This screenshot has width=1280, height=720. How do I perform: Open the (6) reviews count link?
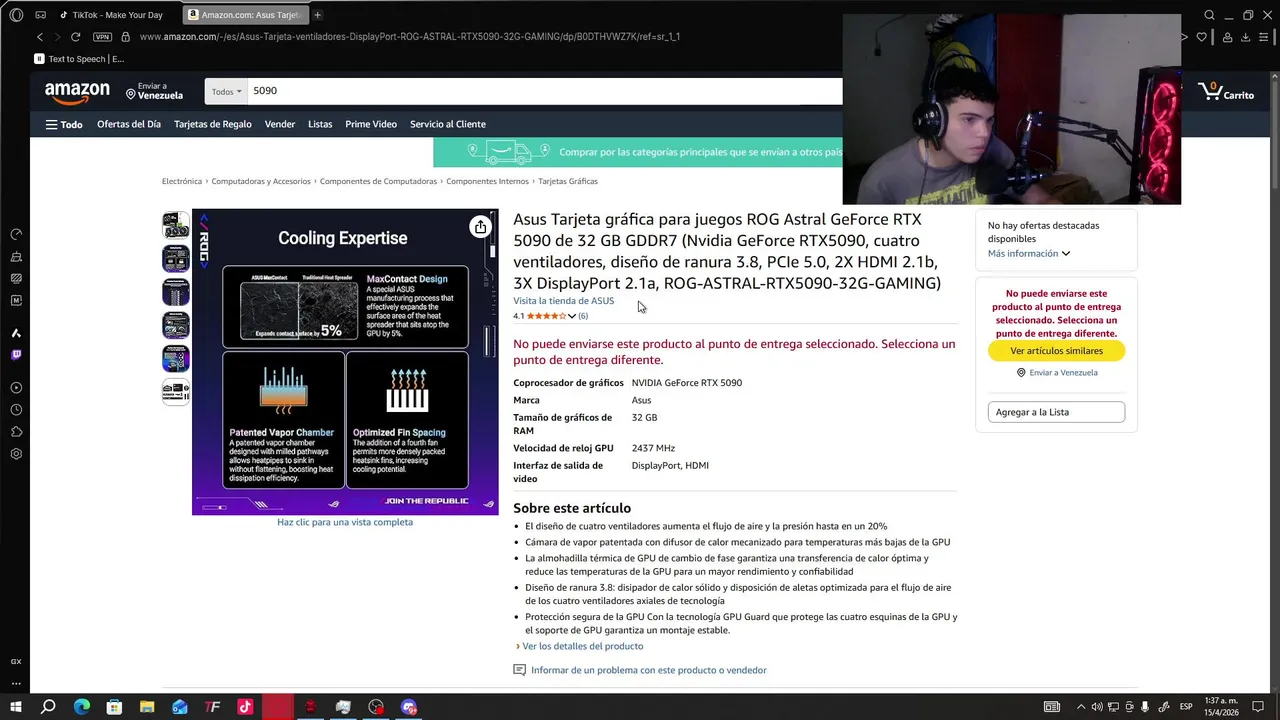pyautogui.click(x=583, y=316)
